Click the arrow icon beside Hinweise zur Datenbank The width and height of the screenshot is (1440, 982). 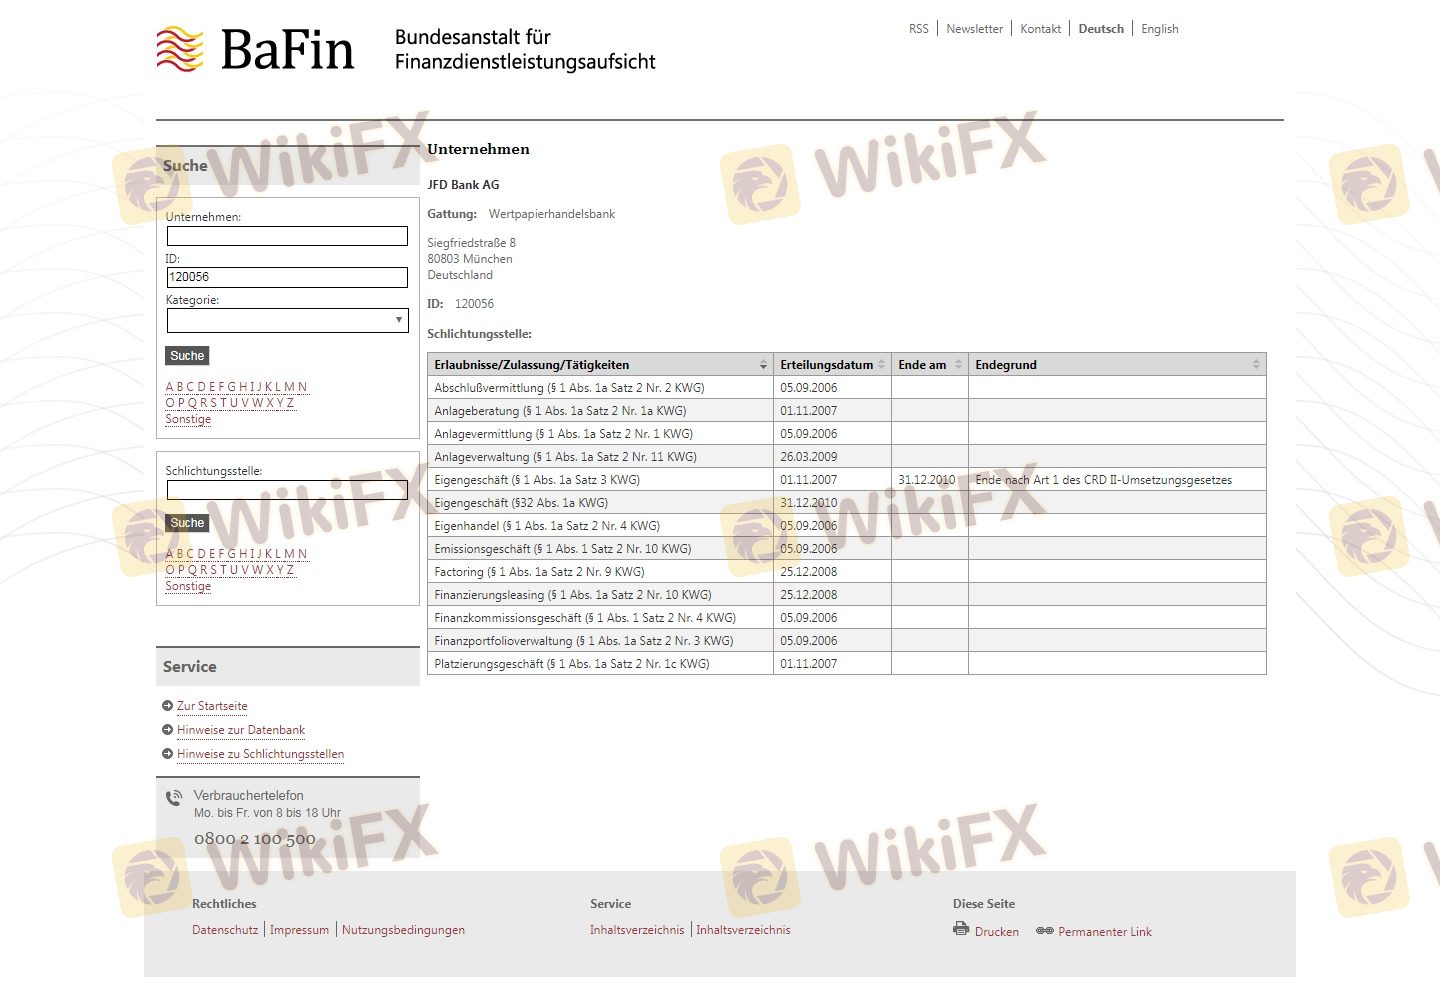(x=168, y=730)
